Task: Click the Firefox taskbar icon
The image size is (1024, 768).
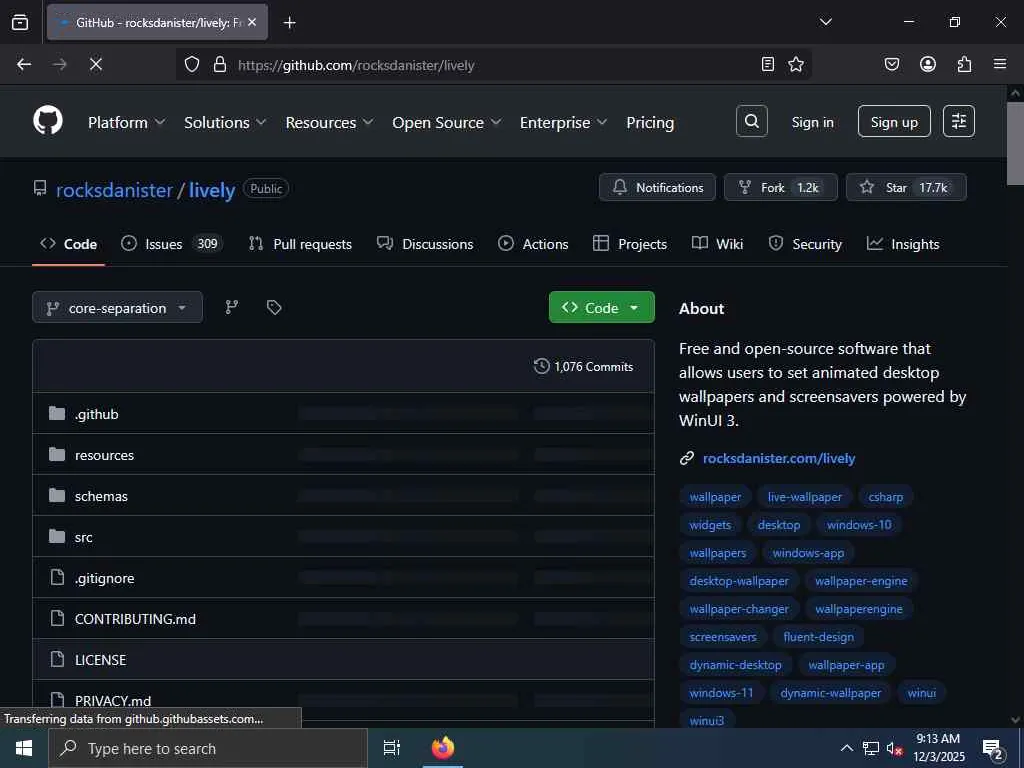Action: pos(443,748)
